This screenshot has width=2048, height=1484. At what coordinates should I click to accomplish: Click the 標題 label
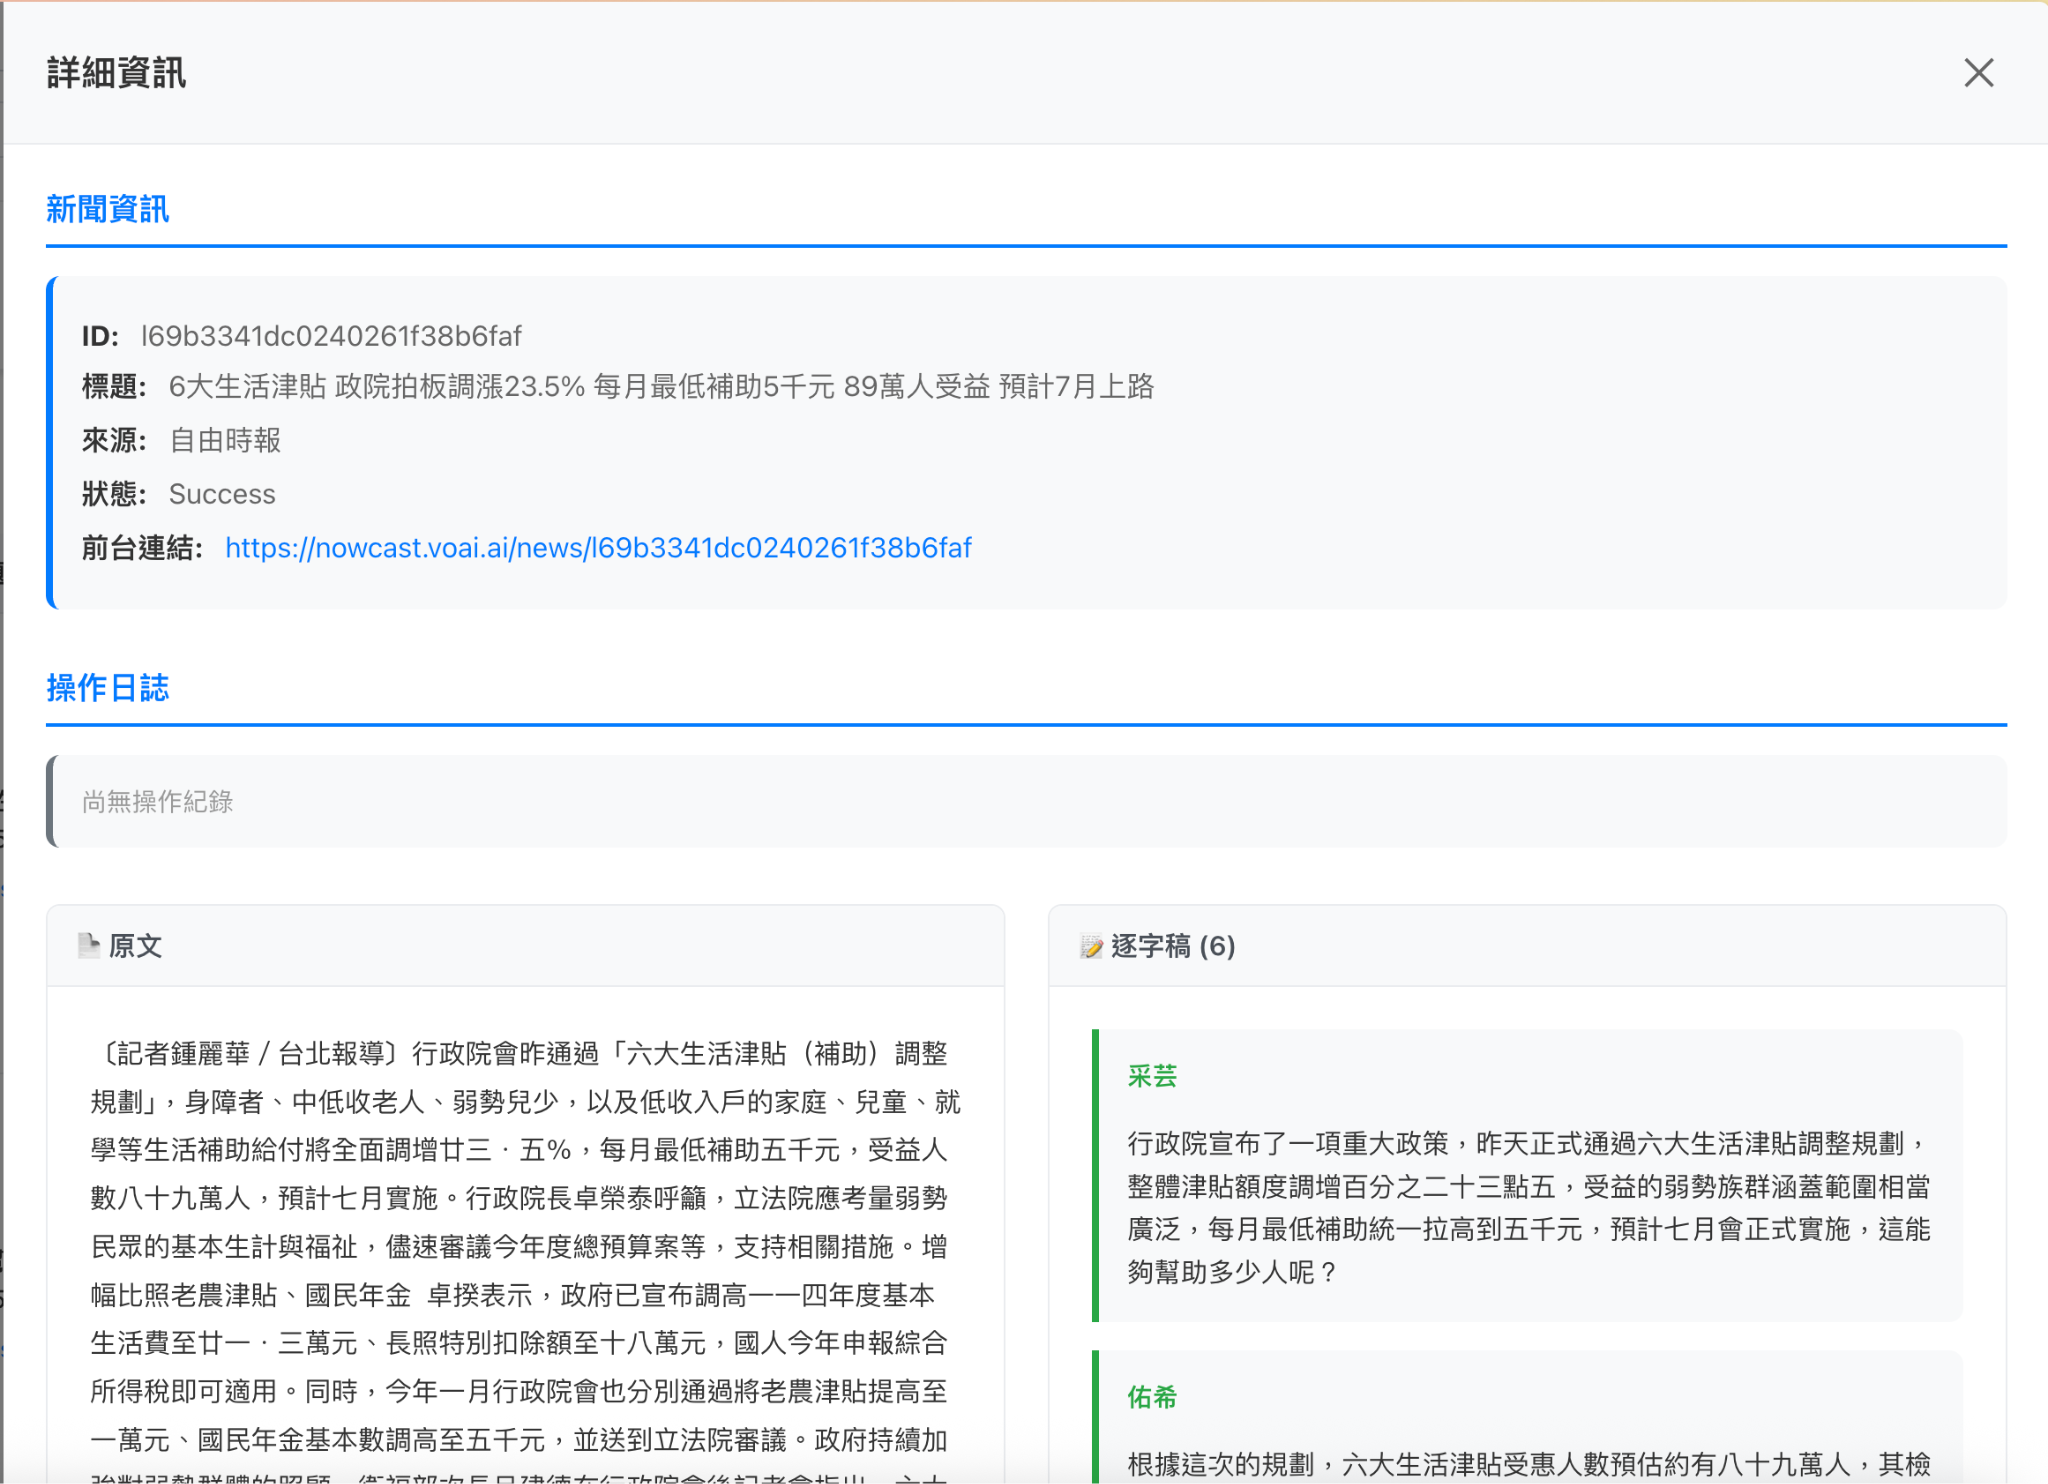pos(114,387)
